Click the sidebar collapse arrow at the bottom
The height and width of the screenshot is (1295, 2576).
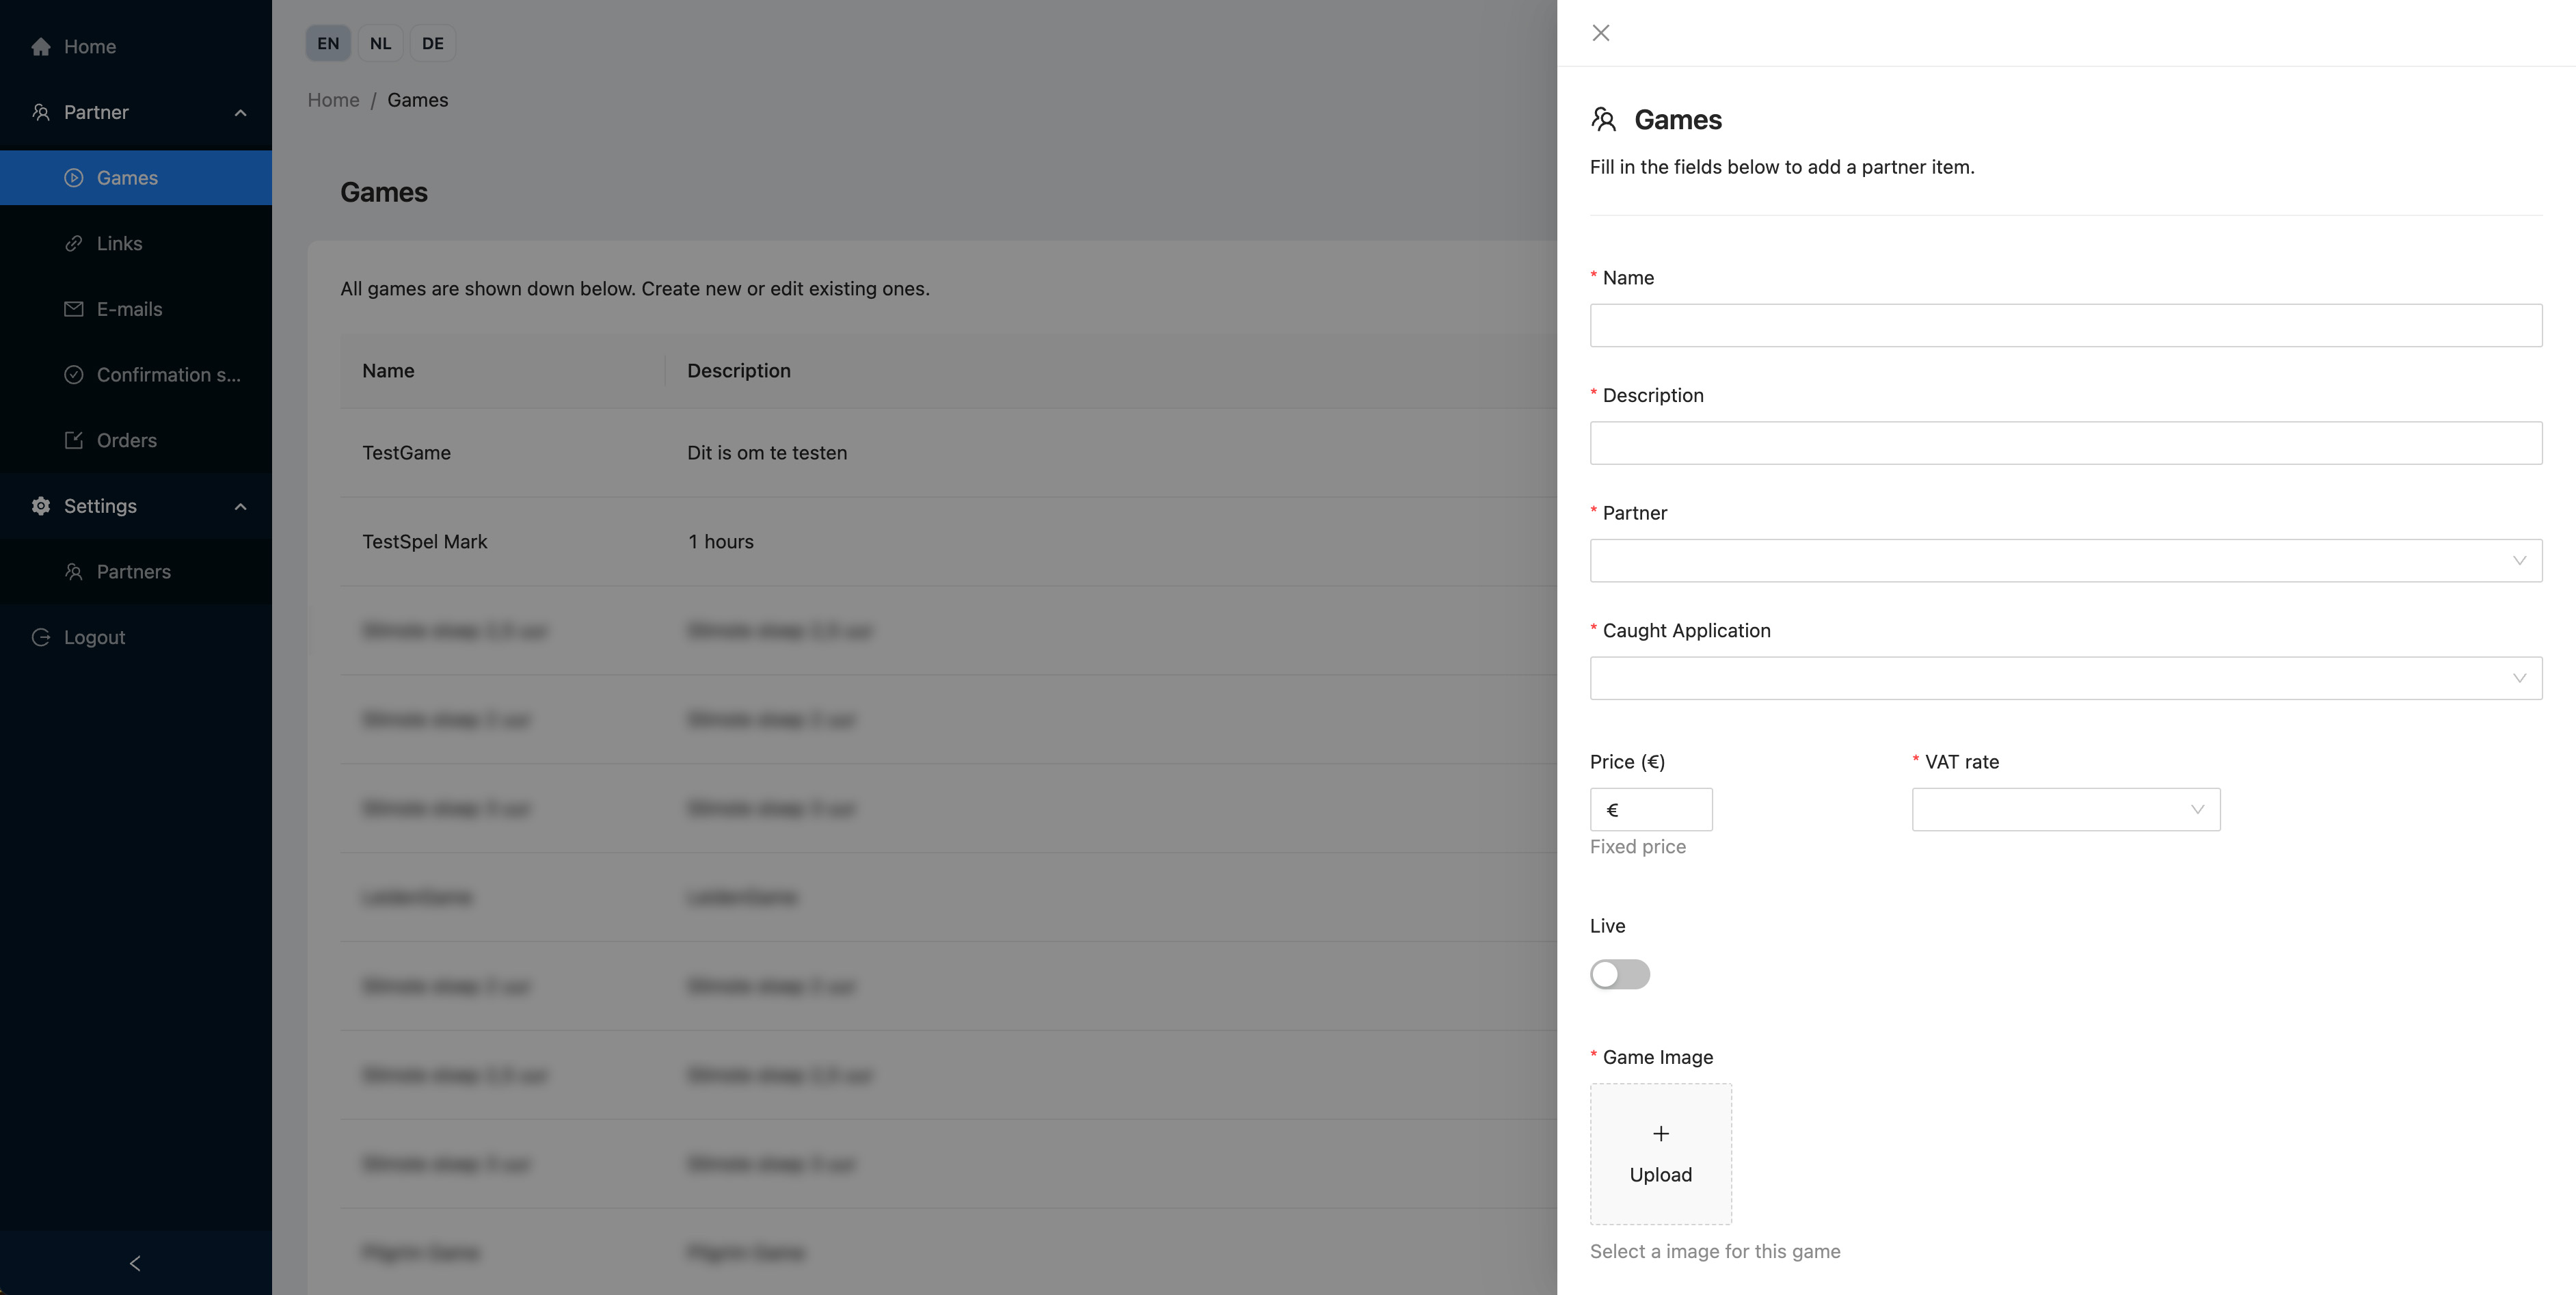point(135,1263)
